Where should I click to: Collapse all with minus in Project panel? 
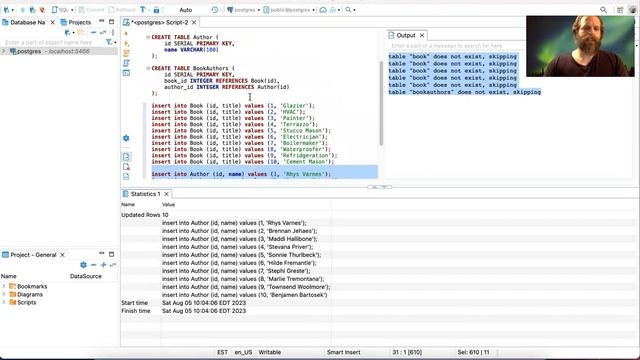tap(93, 265)
